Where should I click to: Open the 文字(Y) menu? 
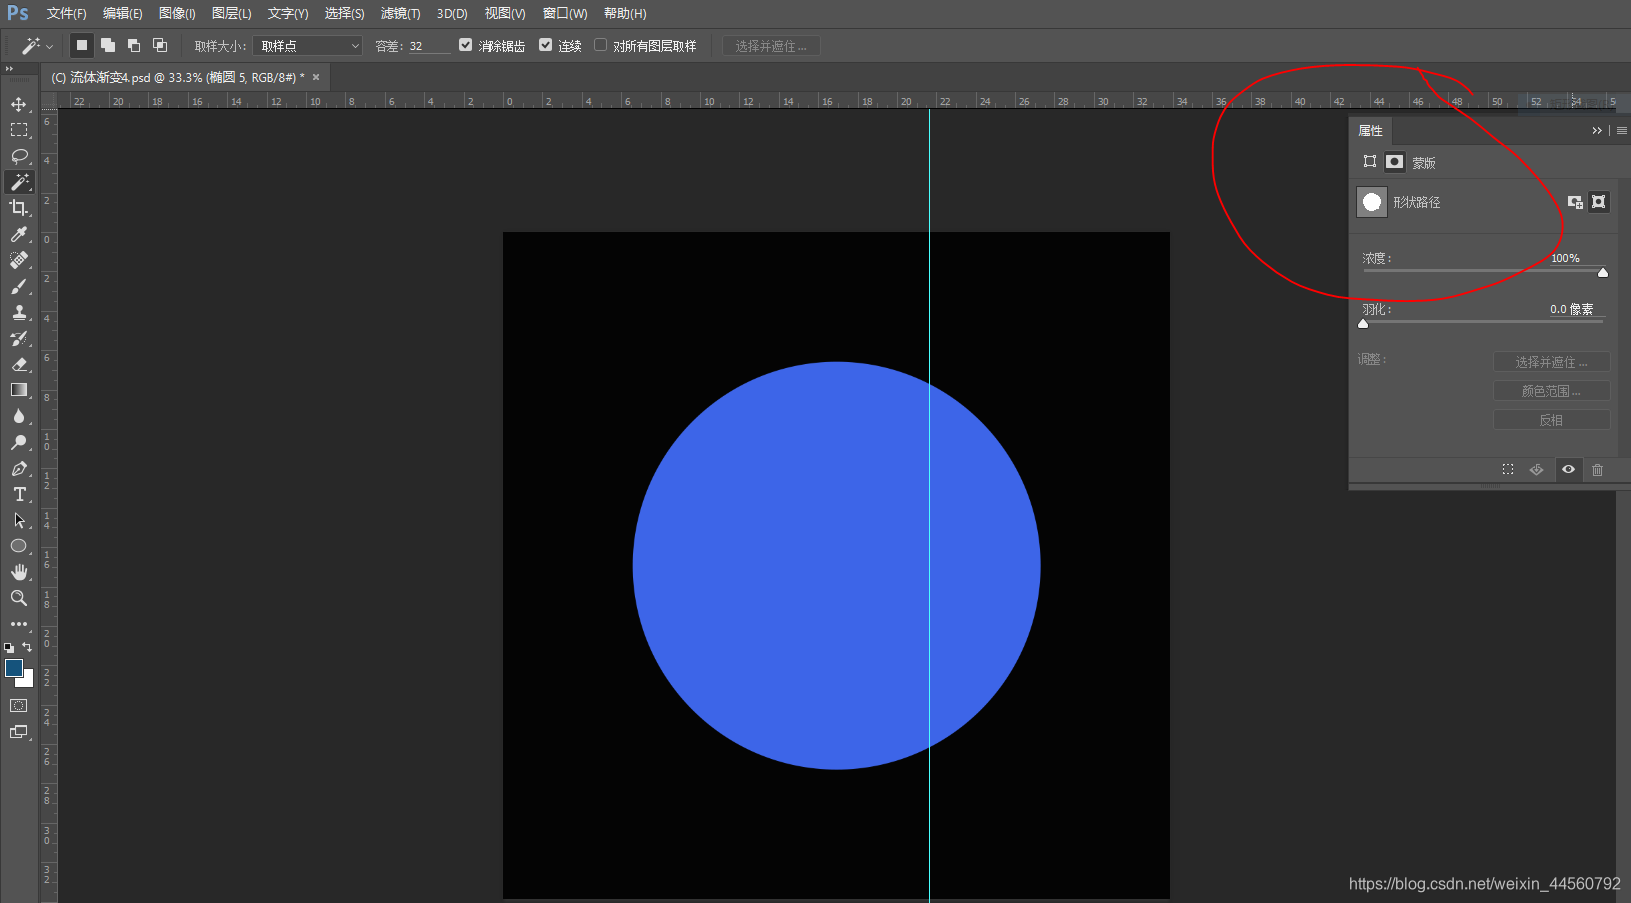coord(288,13)
